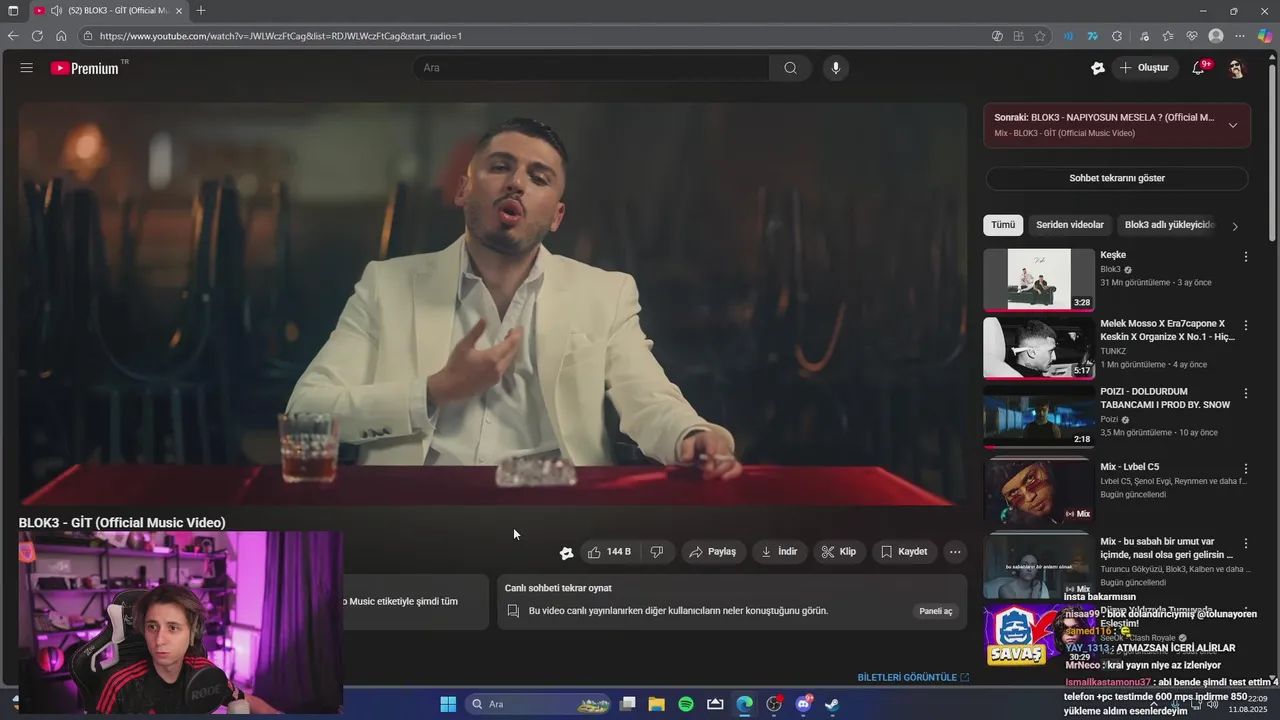Download the video with İndir button

pos(779,552)
